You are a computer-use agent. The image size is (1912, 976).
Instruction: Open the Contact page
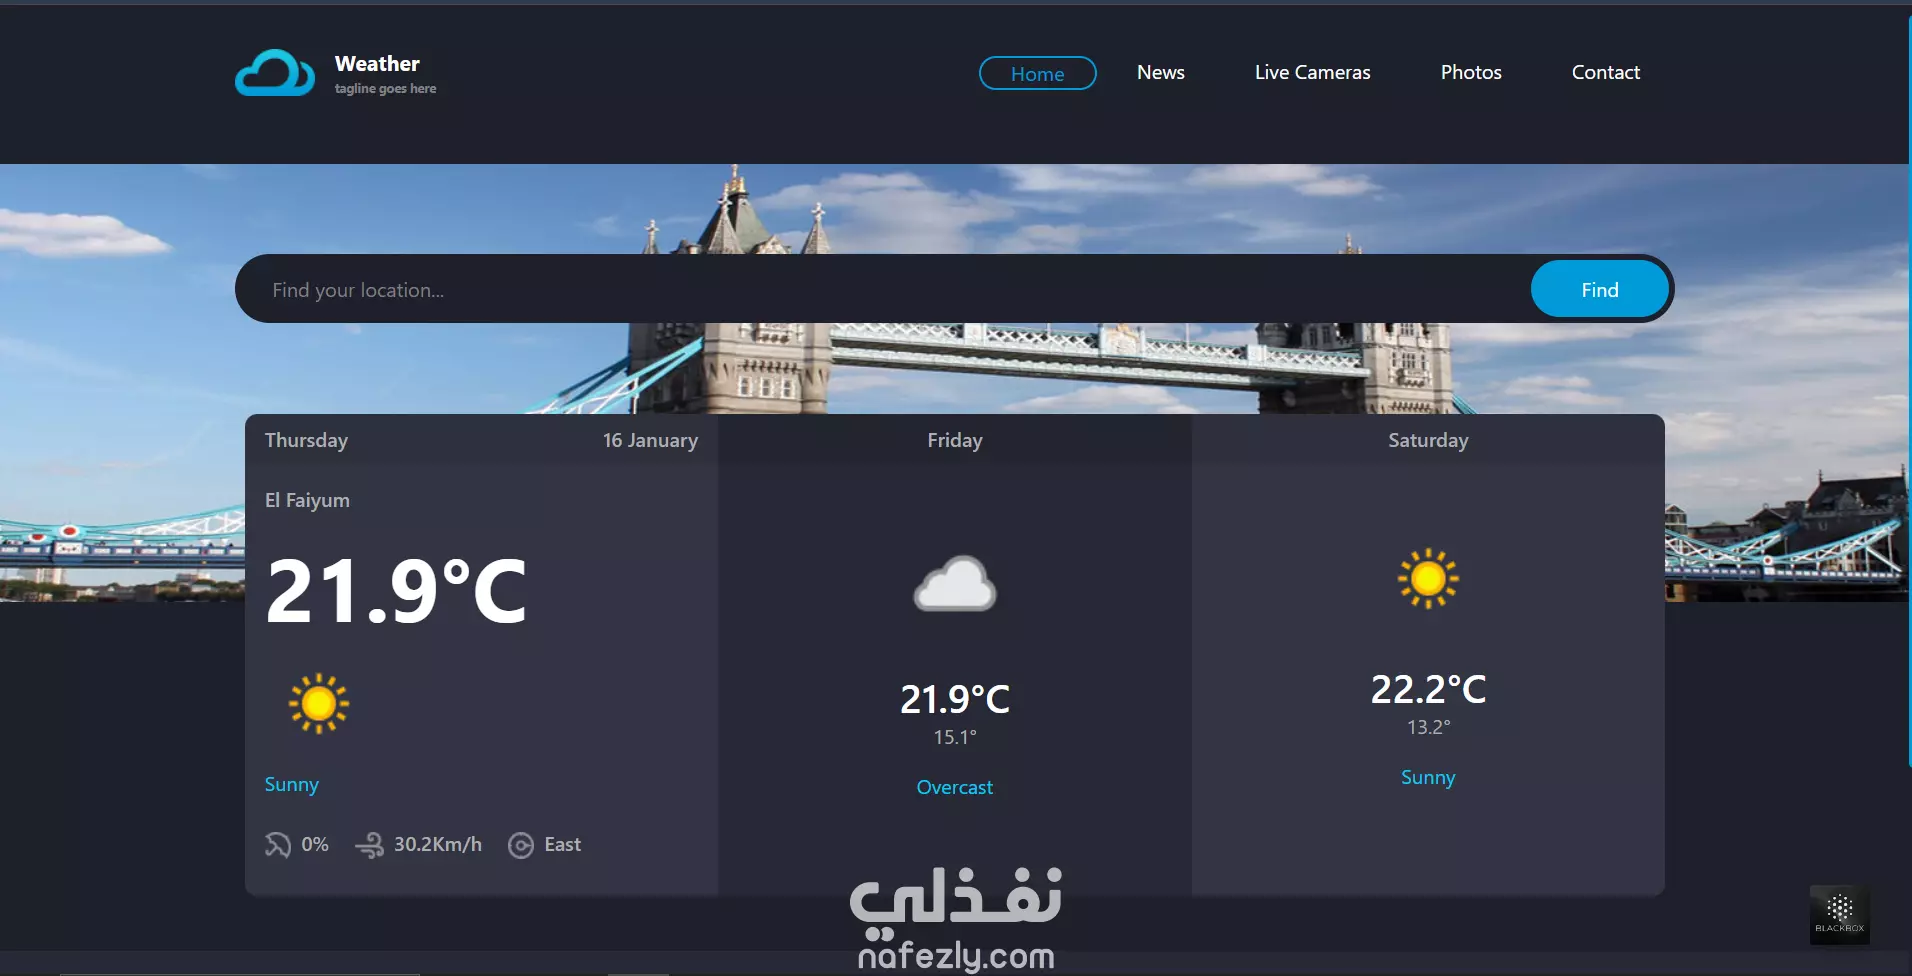click(1606, 72)
